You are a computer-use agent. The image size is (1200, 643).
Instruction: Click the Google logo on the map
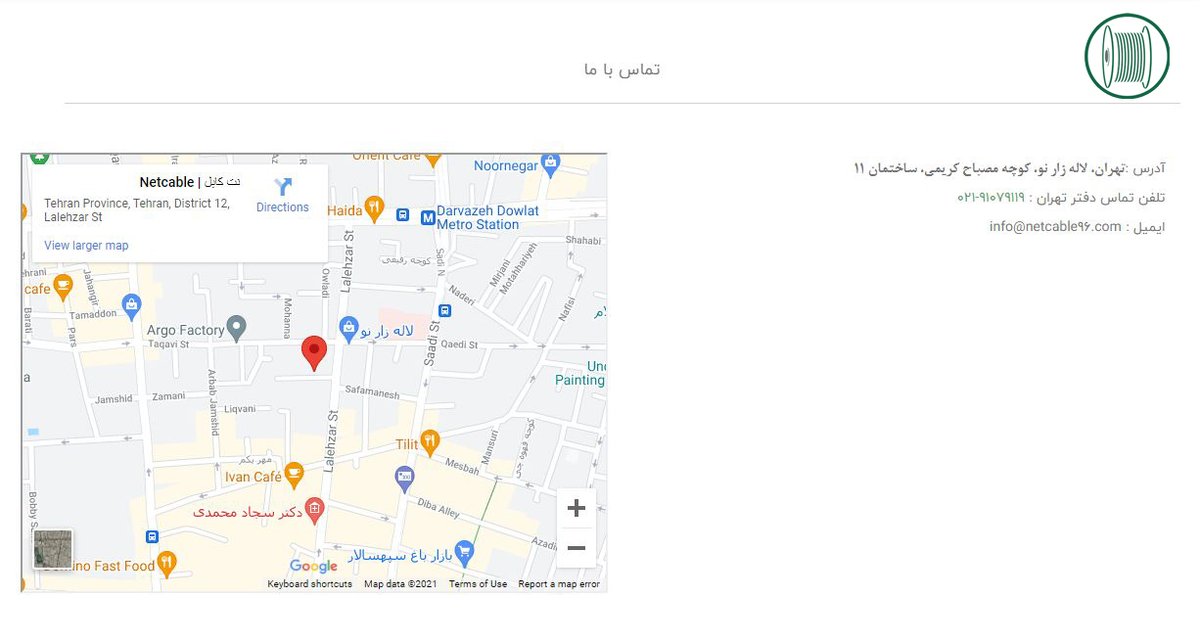coord(314,567)
